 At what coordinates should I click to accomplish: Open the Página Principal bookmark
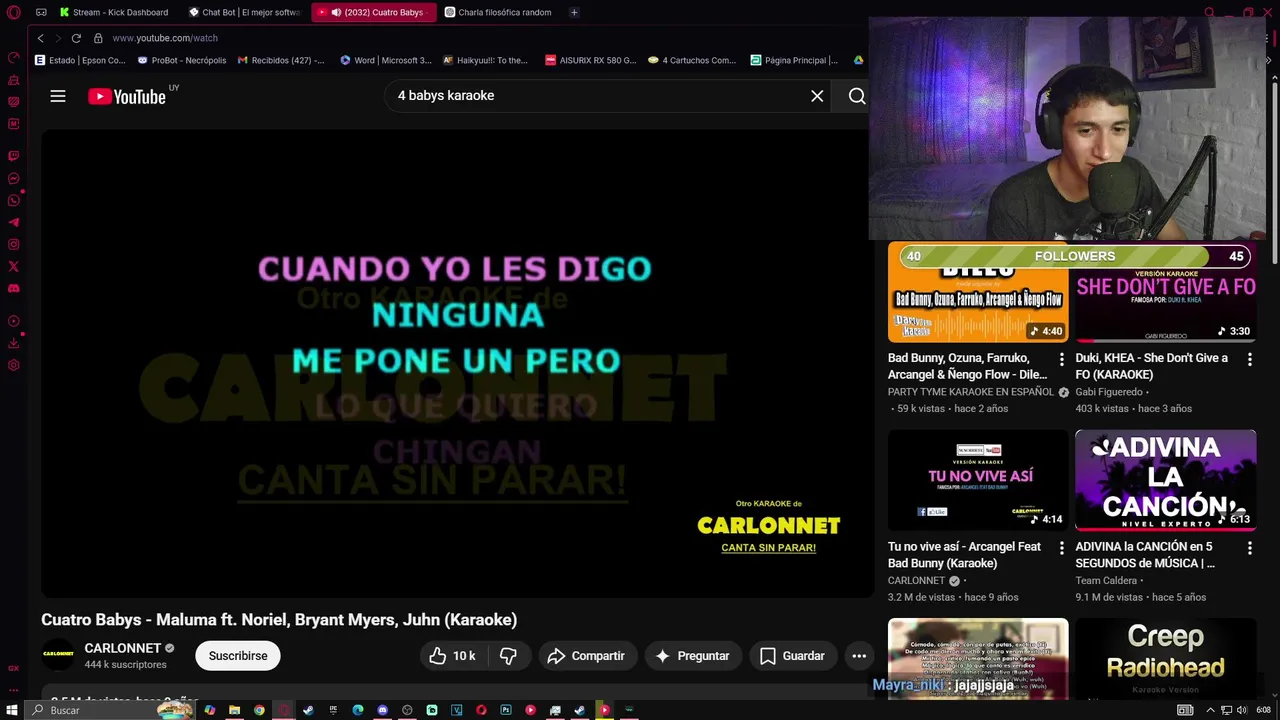click(x=794, y=60)
